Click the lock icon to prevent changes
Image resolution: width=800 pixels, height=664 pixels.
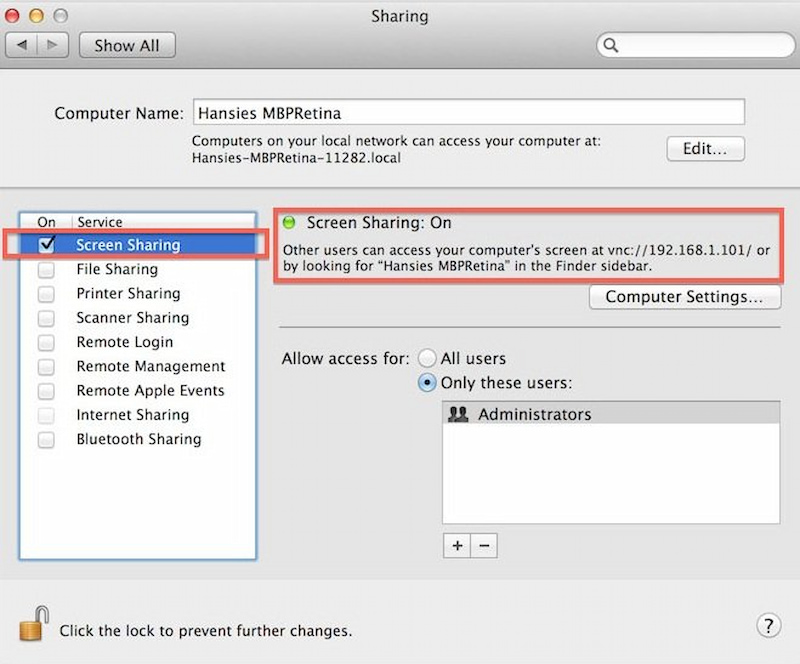point(34,624)
